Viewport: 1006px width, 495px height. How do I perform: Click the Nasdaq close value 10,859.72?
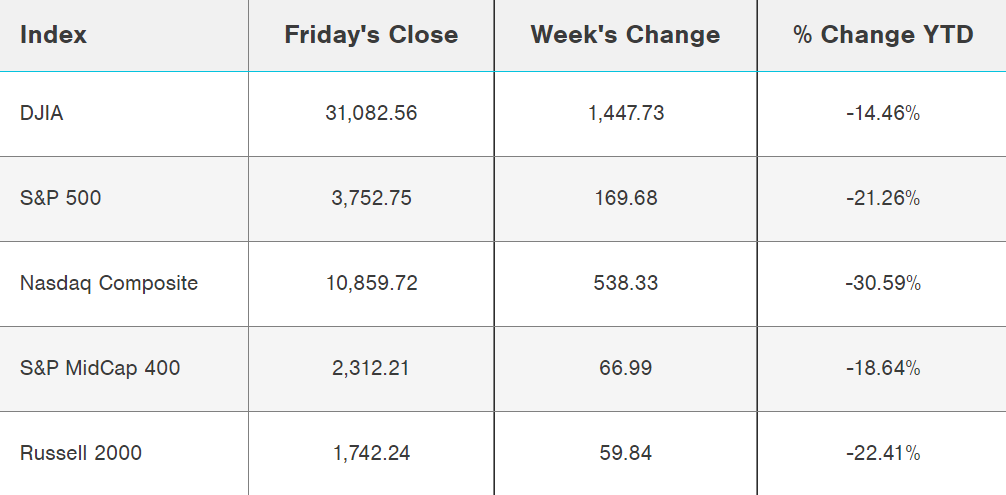click(371, 283)
